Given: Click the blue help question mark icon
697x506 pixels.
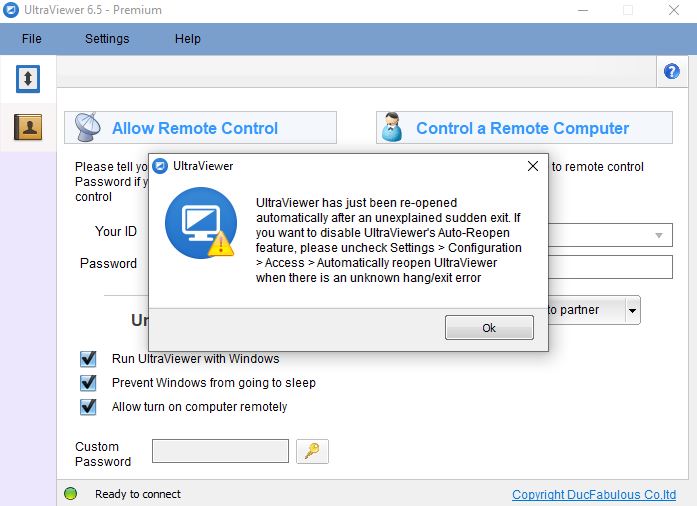Looking at the screenshot, I should (x=672, y=72).
